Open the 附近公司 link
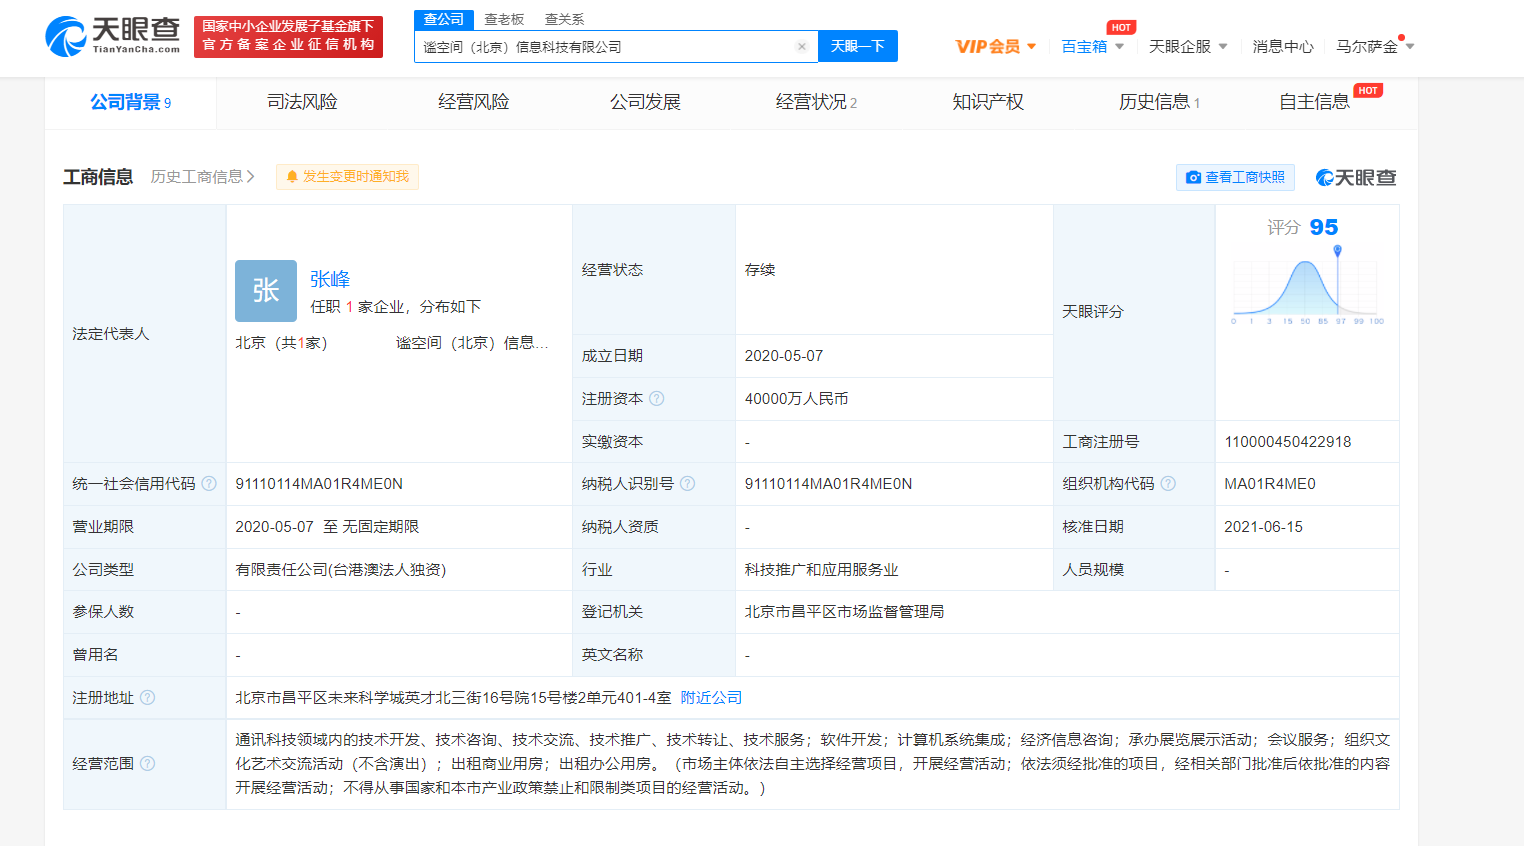 [711, 697]
